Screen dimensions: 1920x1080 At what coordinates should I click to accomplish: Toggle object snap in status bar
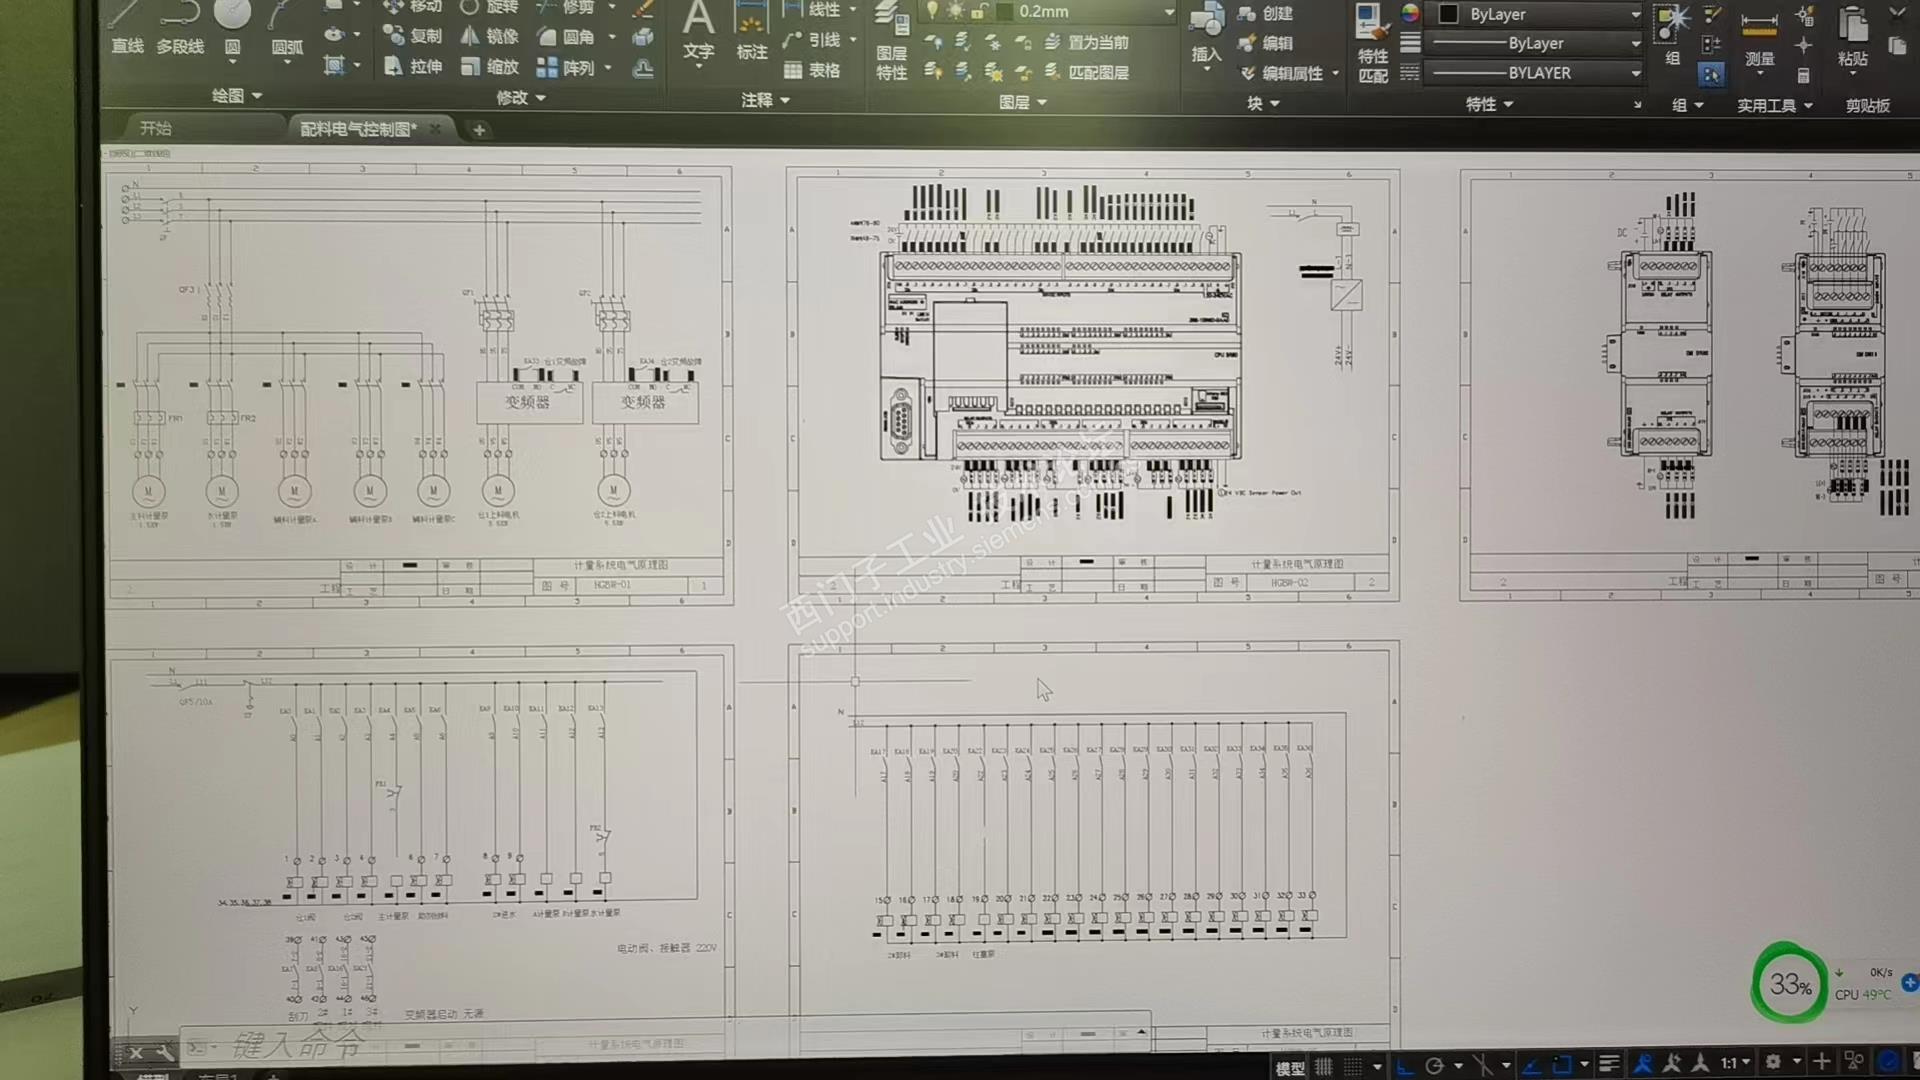click(1562, 1066)
